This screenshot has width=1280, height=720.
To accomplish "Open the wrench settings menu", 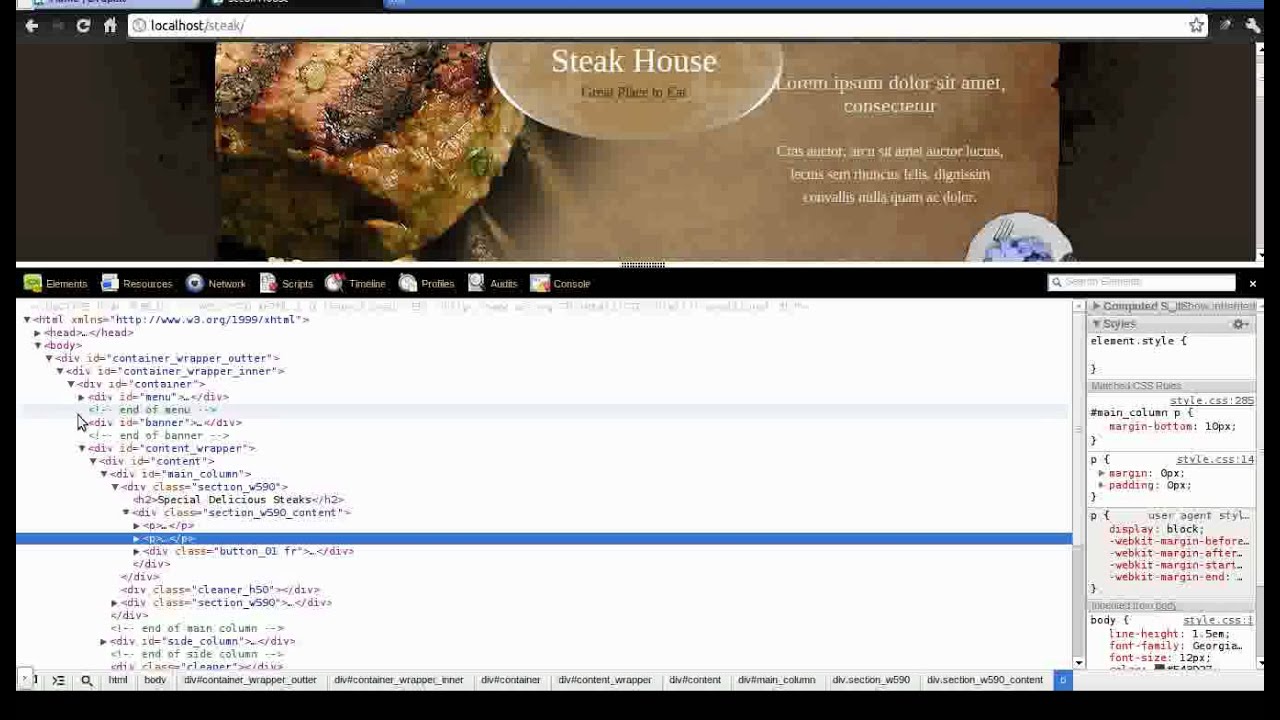I will click(1252, 25).
